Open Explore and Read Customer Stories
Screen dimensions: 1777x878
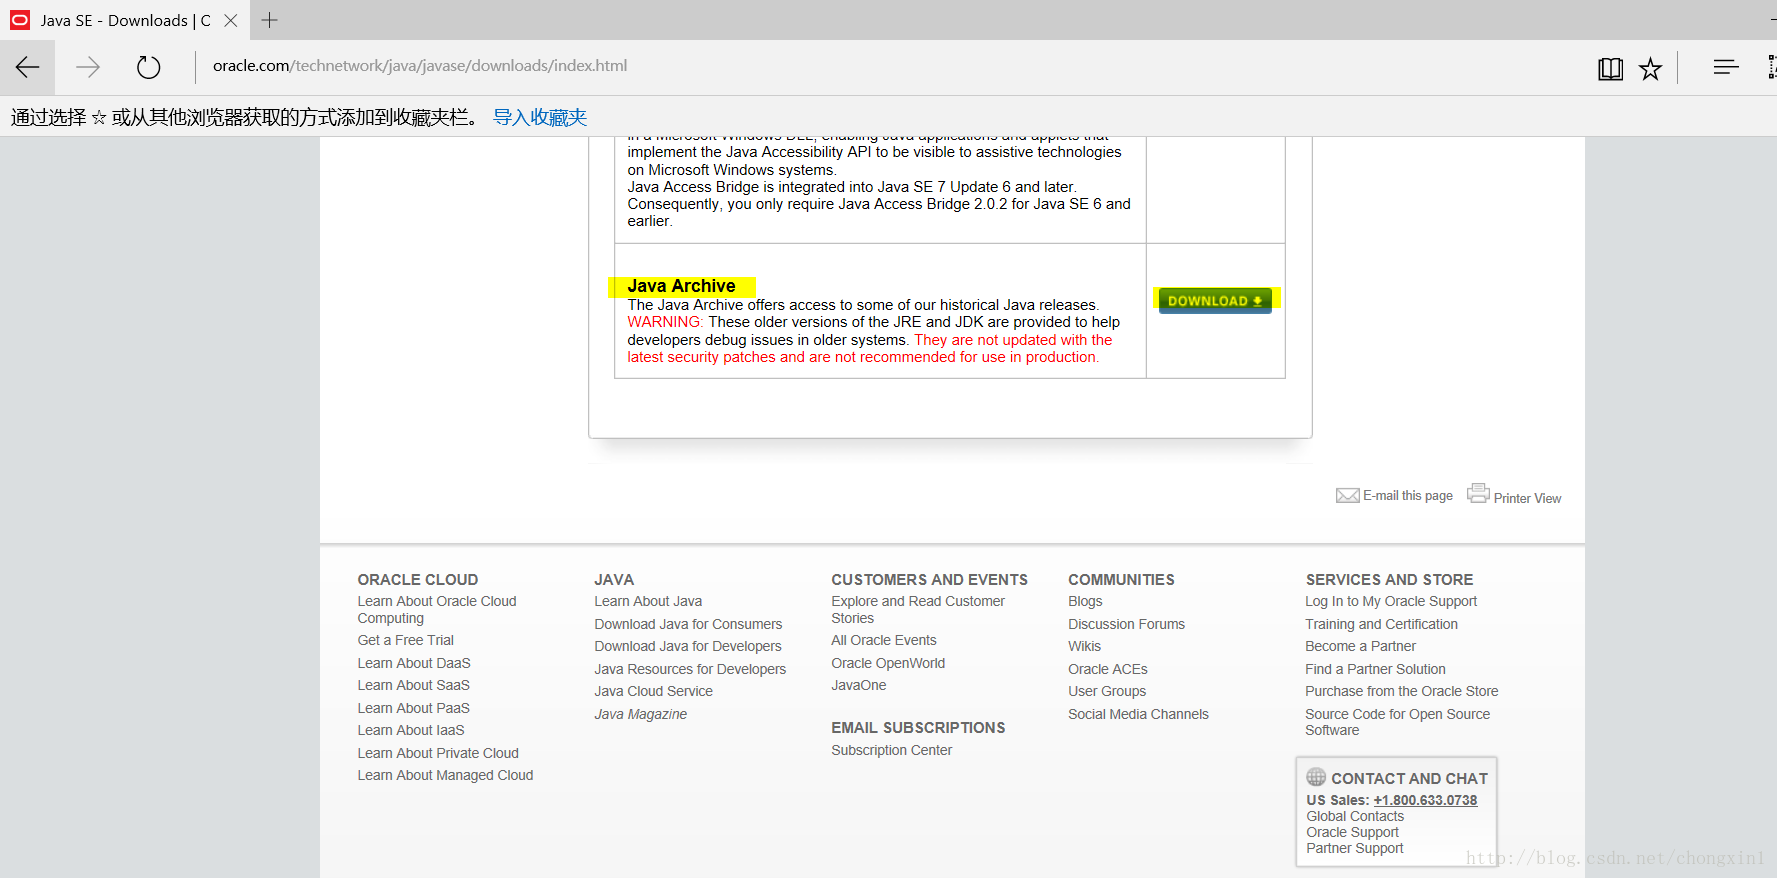point(918,610)
